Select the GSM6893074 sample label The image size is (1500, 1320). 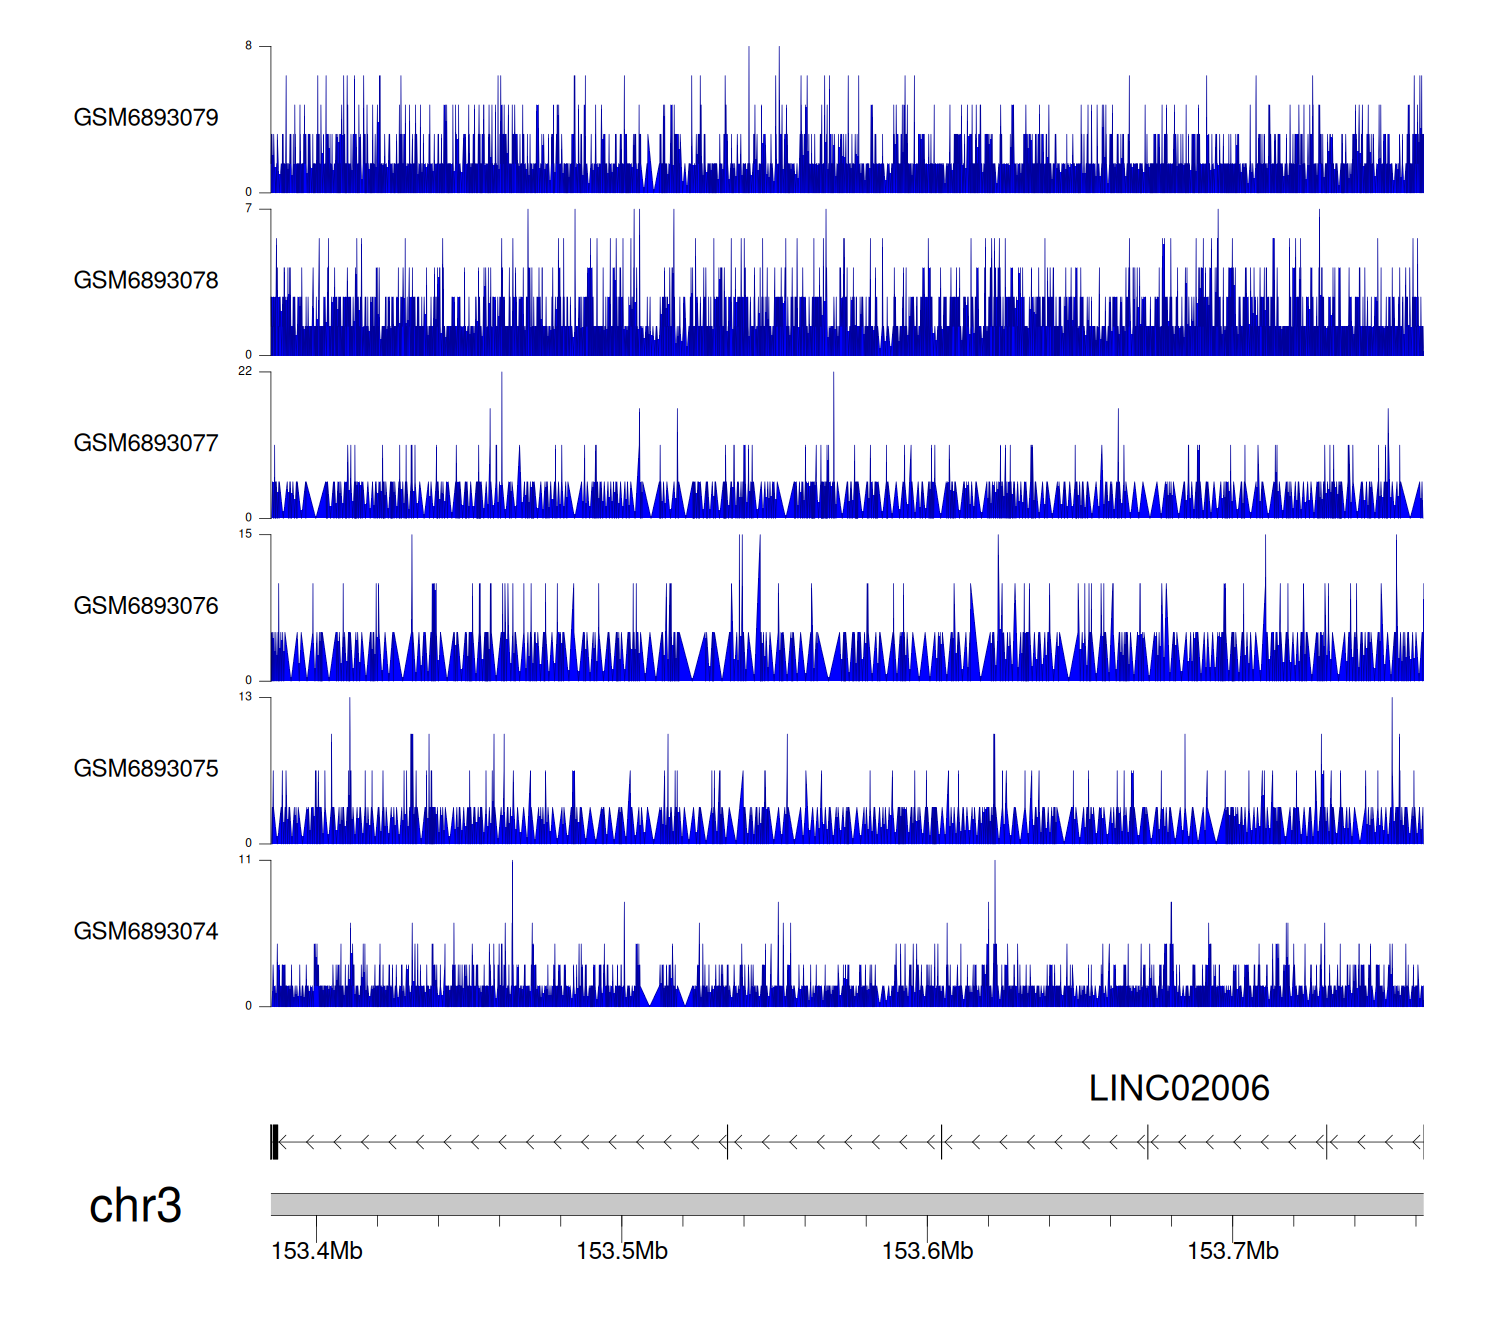(x=146, y=932)
